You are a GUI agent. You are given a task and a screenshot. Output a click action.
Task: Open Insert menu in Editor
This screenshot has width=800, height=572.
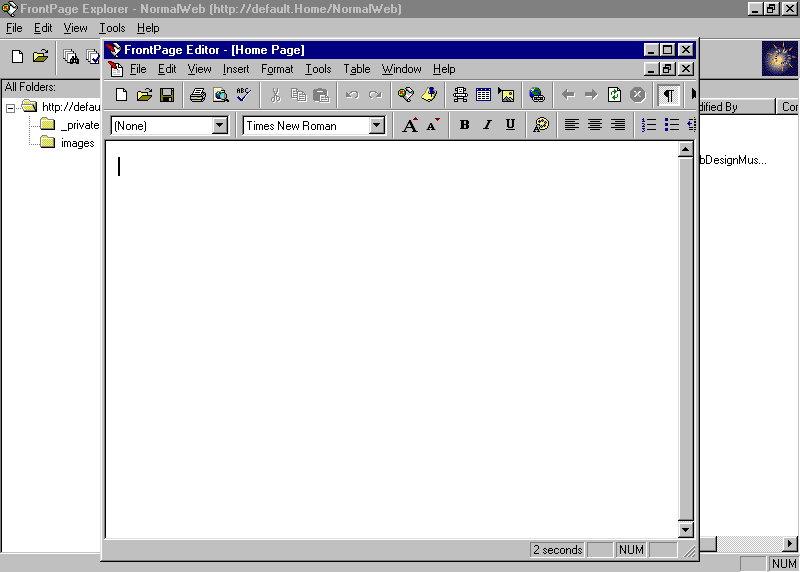pos(236,69)
